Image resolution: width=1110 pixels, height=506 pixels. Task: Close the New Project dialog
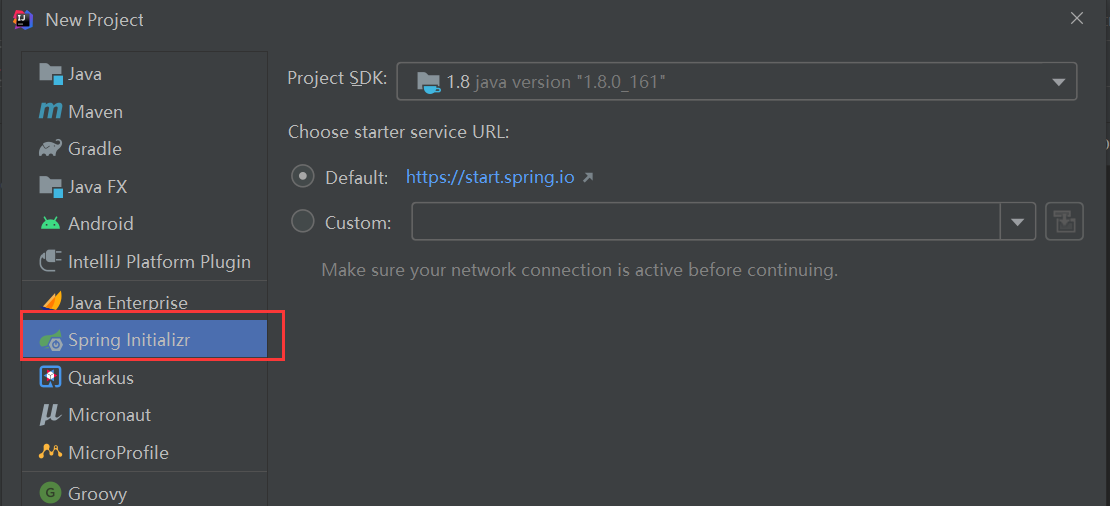tap(1077, 19)
